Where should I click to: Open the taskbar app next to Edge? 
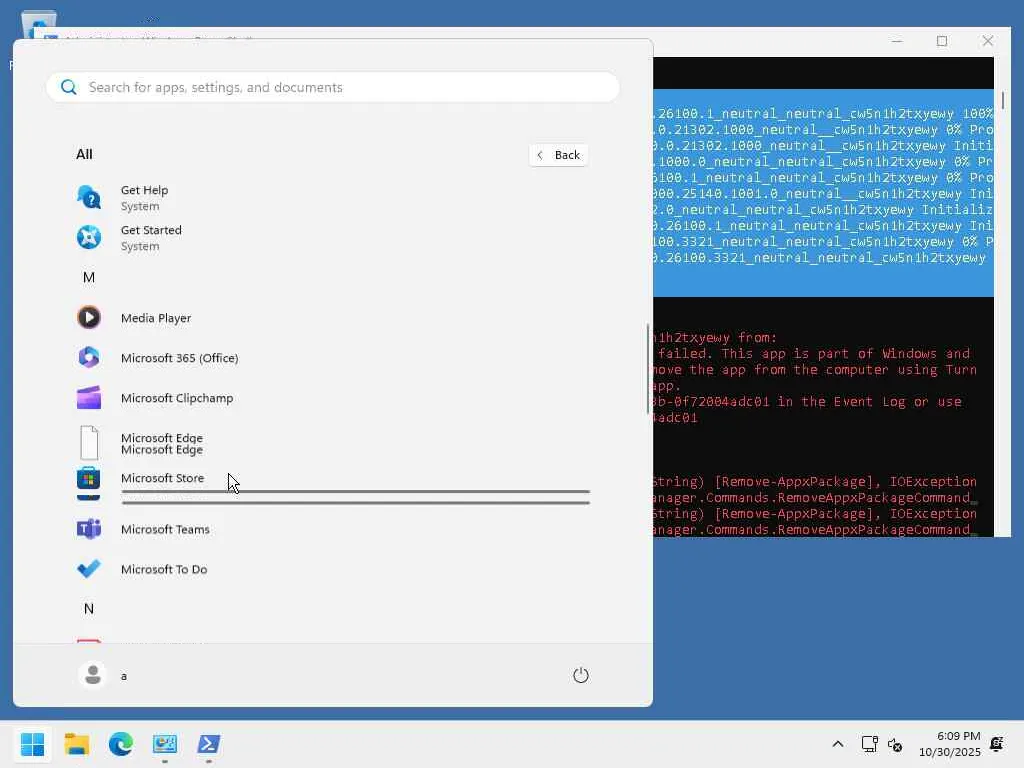(x=165, y=744)
